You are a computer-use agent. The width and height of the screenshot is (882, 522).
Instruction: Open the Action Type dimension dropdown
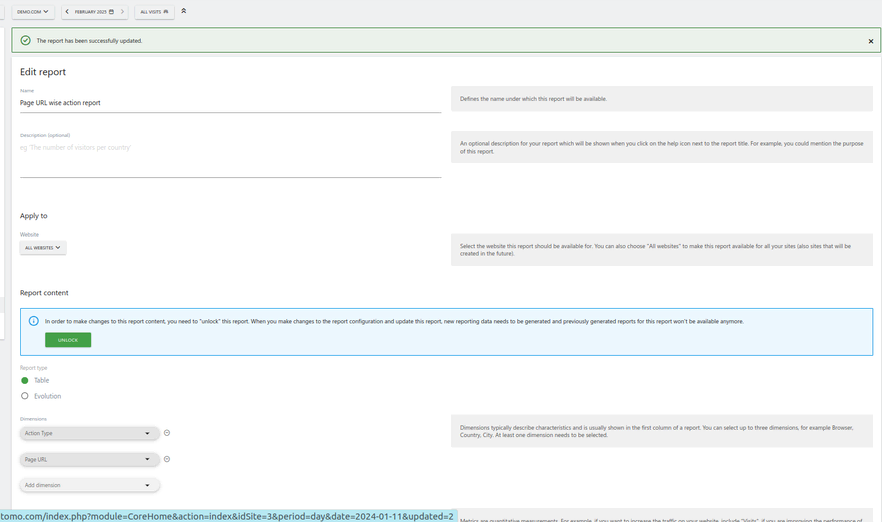coord(89,433)
